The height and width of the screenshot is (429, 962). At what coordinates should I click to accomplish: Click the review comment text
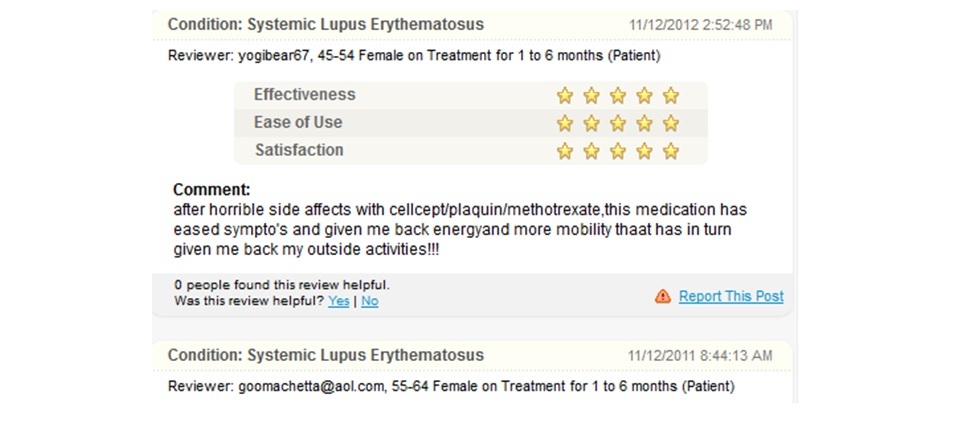[460, 230]
